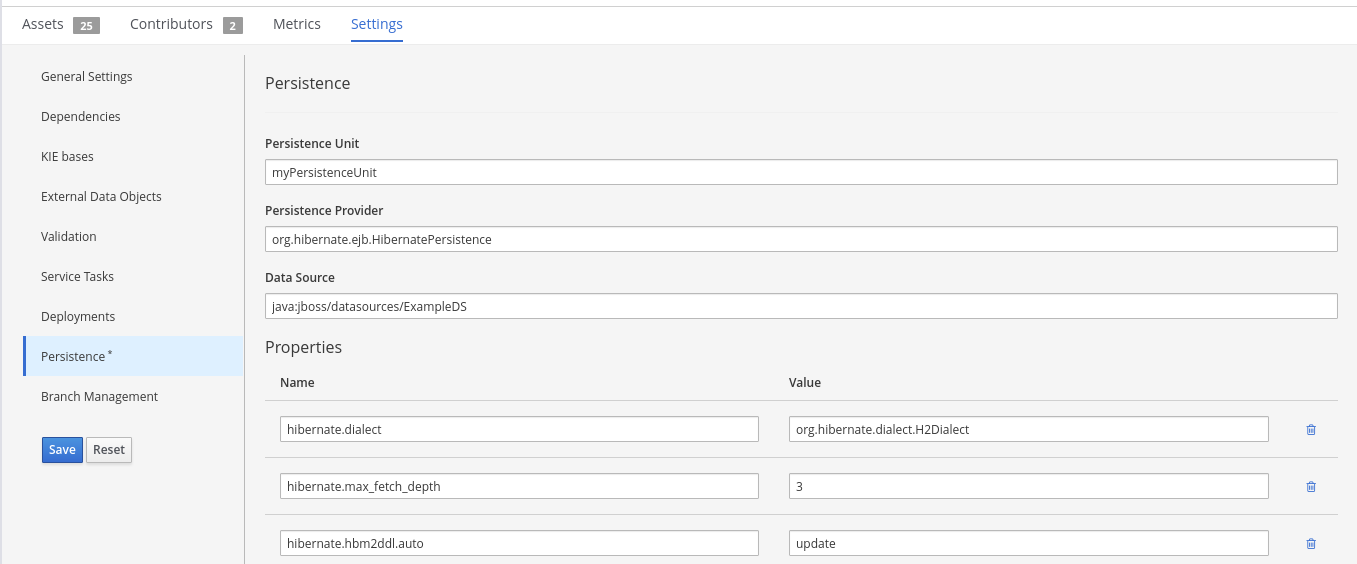Open General Settings section
The height and width of the screenshot is (564, 1357).
click(87, 77)
